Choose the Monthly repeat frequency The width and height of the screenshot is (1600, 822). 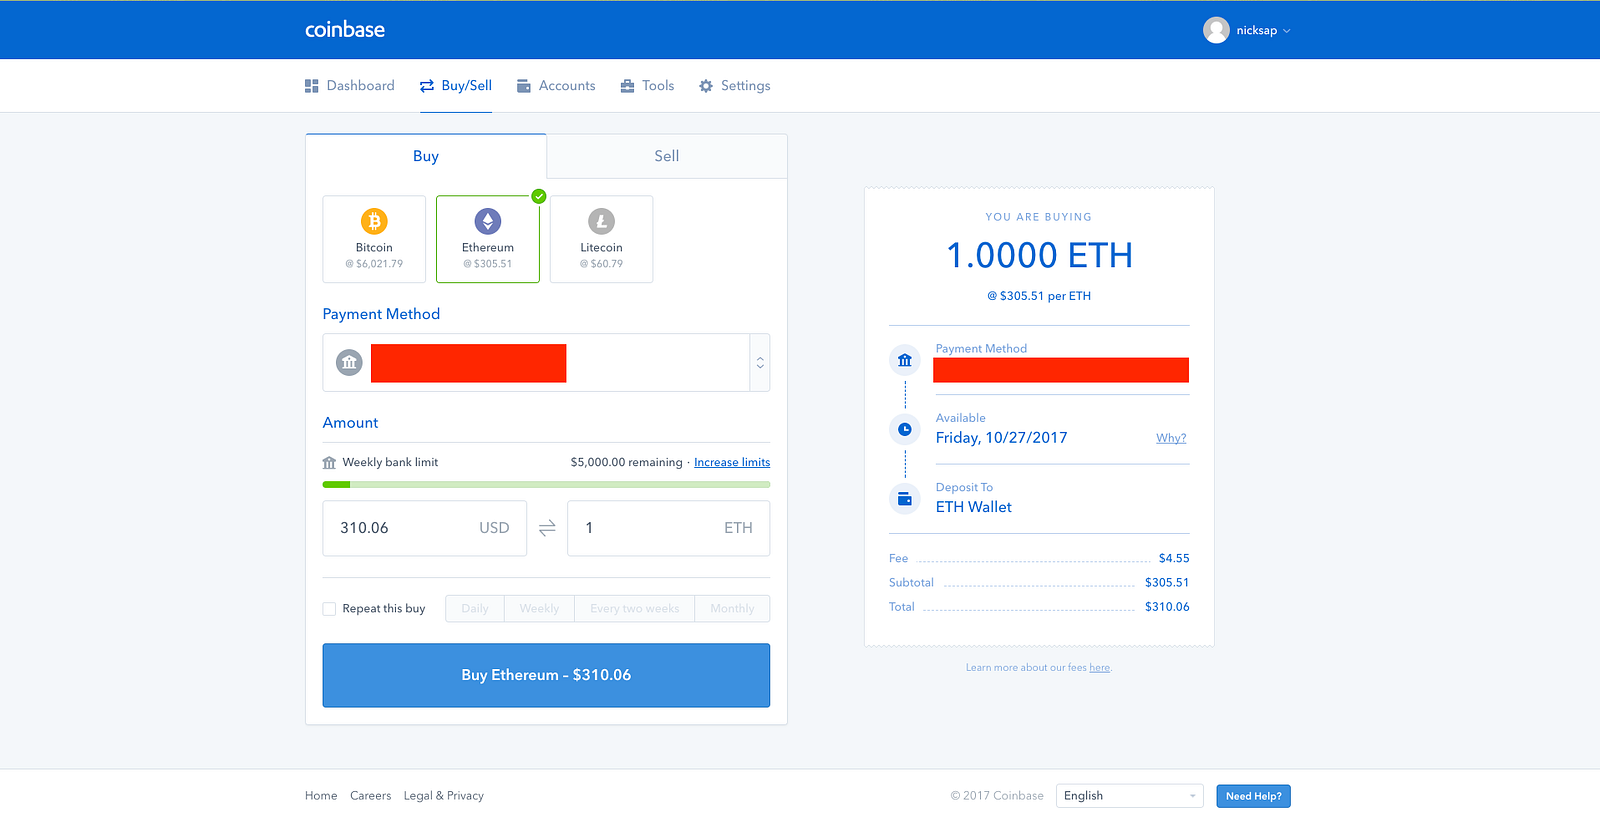click(x=732, y=609)
